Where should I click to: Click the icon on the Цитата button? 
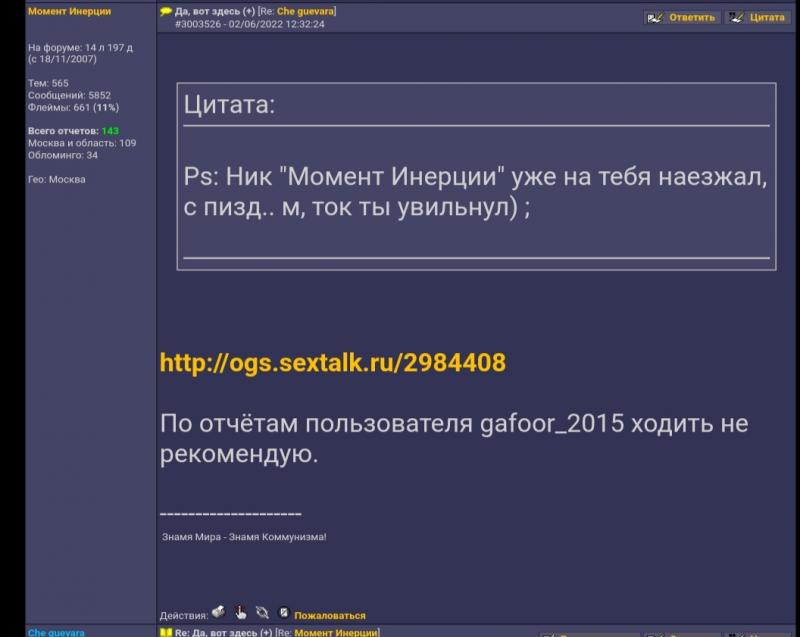click(736, 18)
